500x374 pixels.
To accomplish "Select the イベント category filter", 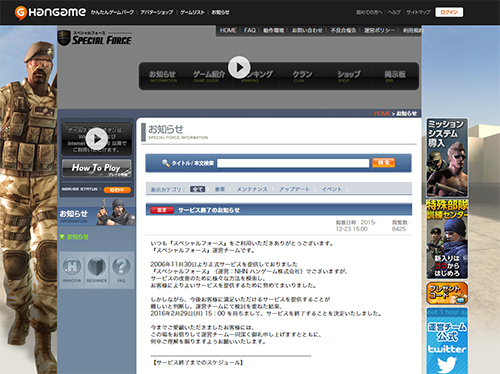I will click(x=332, y=189).
